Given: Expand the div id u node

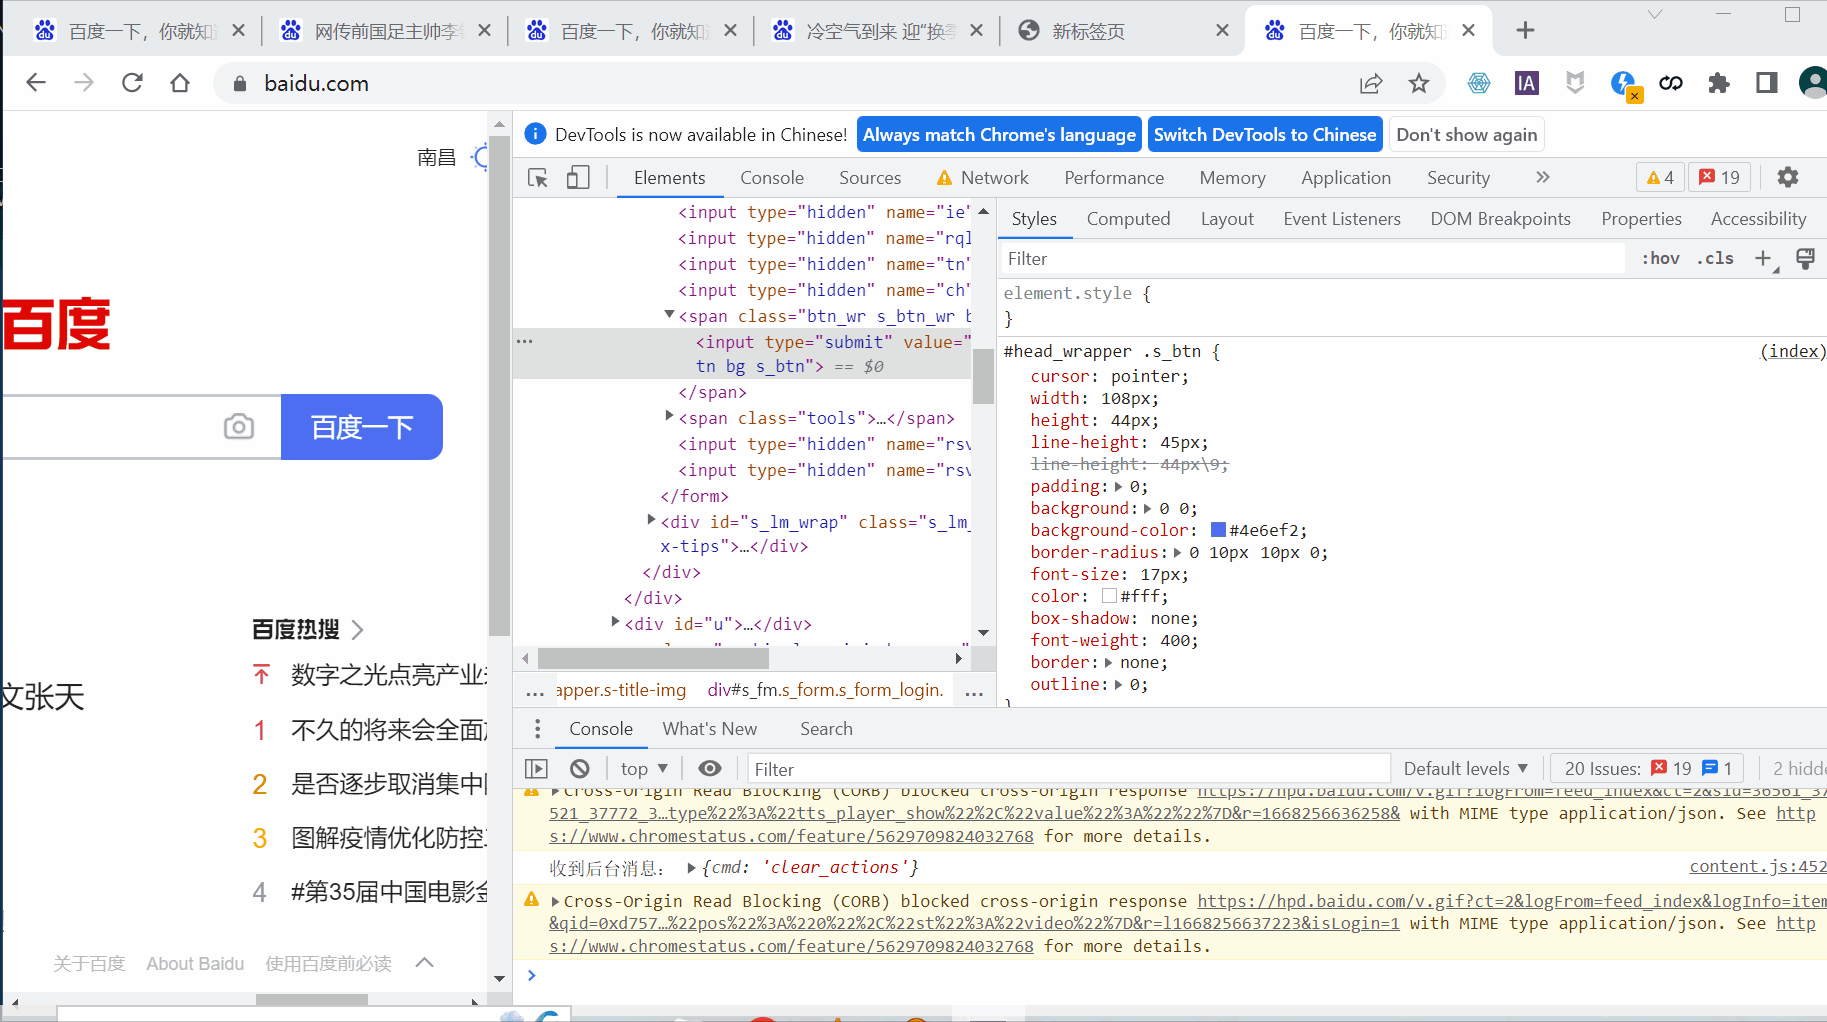Looking at the screenshot, I should tap(616, 622).
